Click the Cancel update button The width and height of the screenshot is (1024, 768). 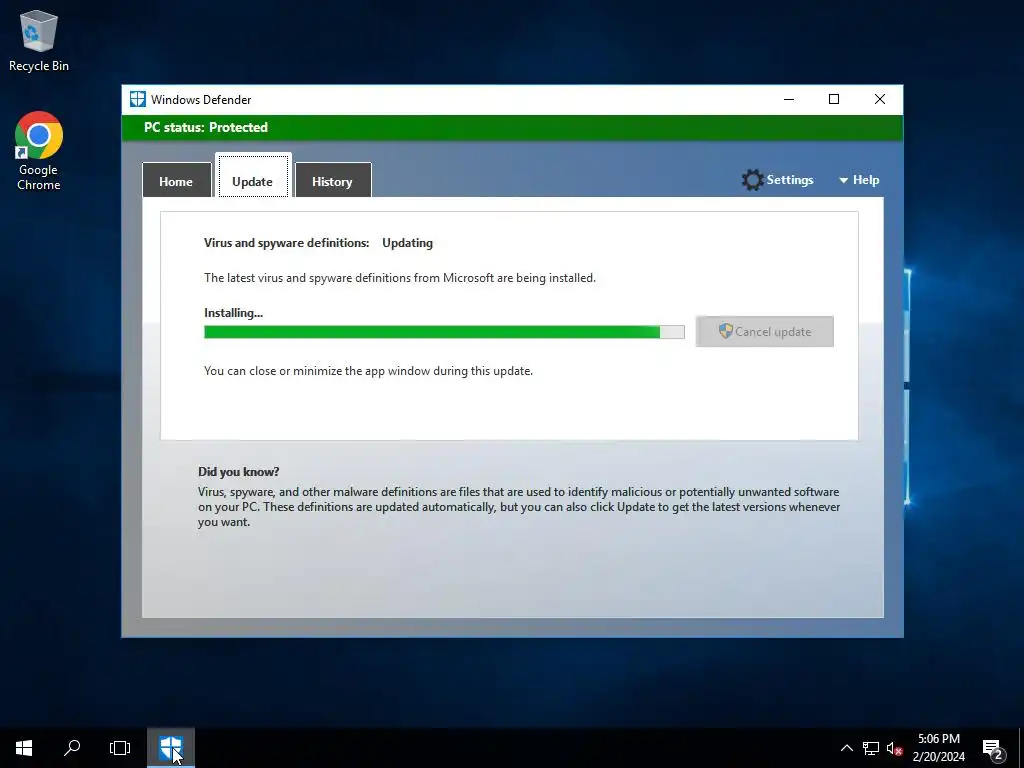click(x=765, y=331)
